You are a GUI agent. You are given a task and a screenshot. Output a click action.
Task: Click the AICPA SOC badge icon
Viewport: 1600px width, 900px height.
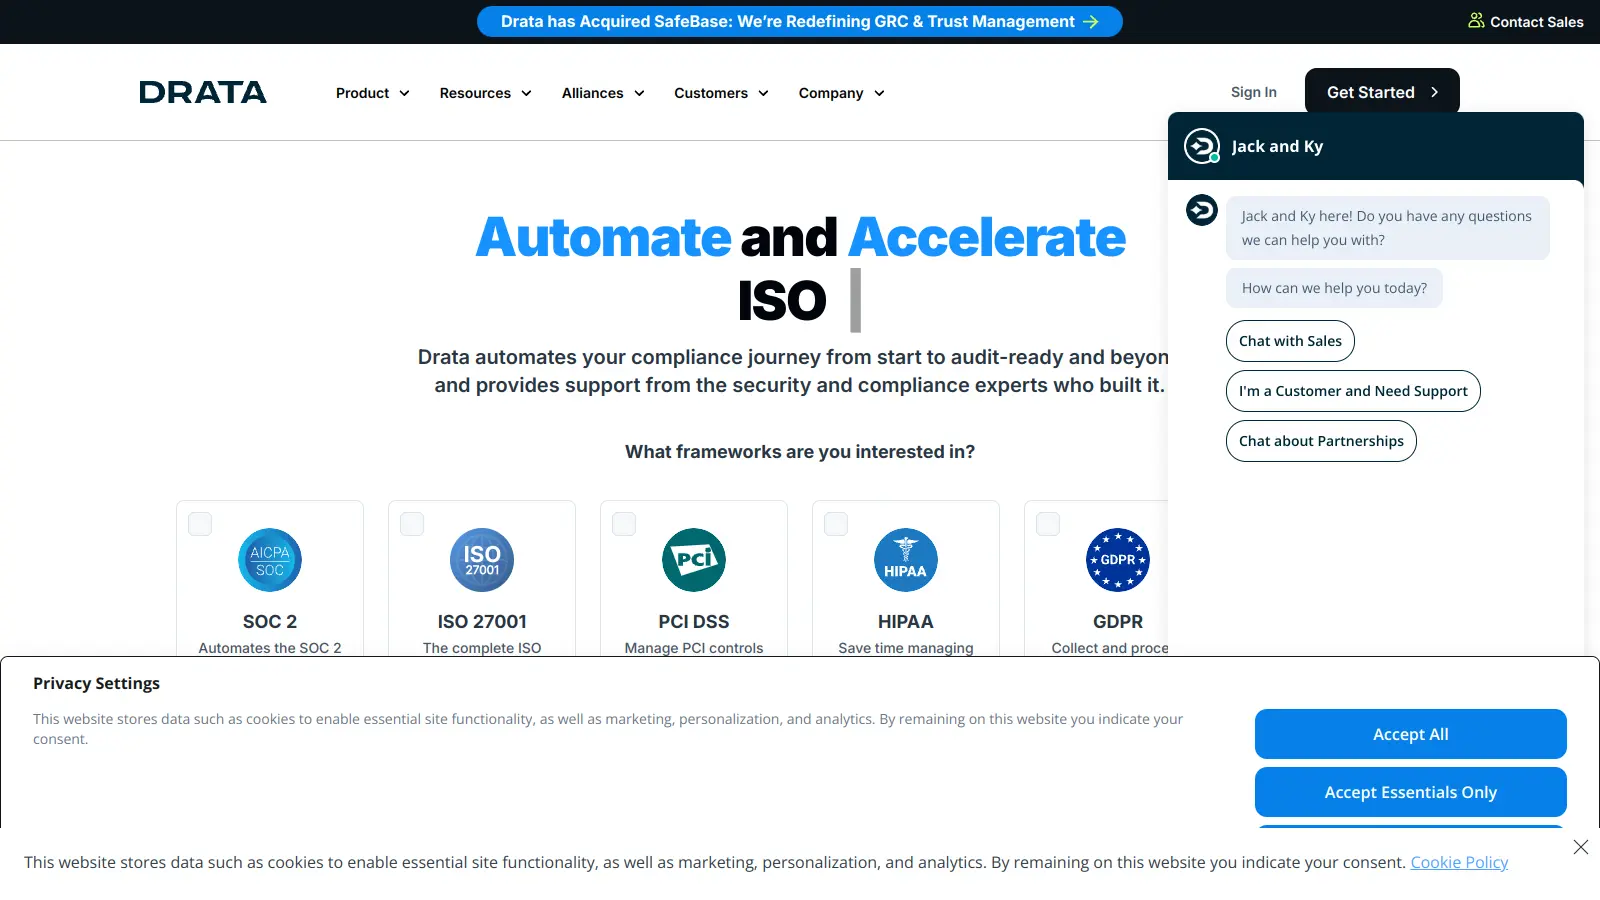click(270, 560)
